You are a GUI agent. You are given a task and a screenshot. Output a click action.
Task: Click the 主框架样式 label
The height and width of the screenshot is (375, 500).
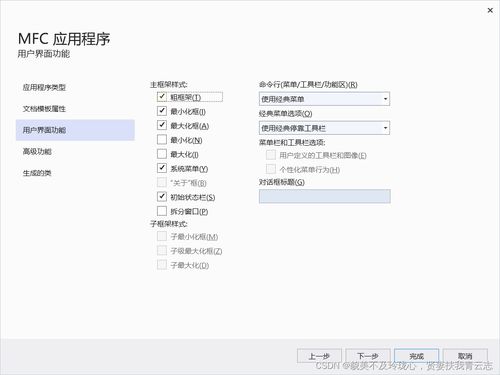click(x=169, y=85)
